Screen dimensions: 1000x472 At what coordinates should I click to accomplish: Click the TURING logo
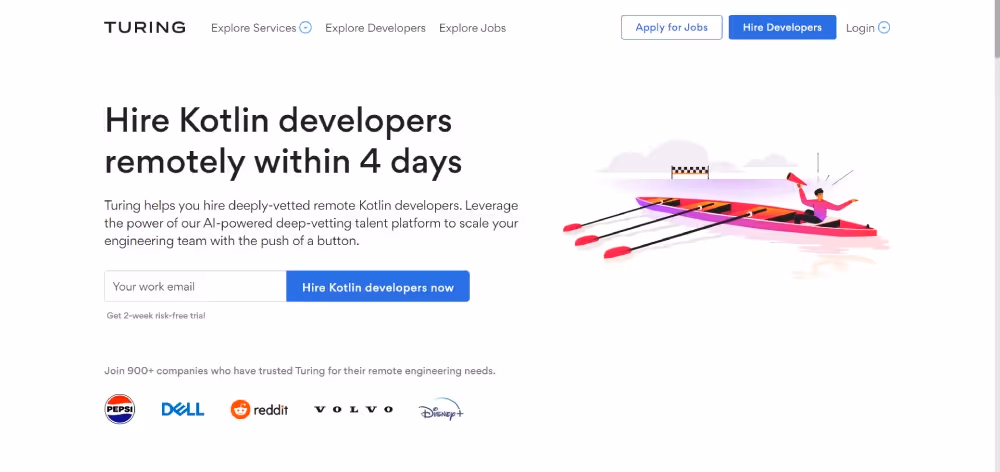[145, 27]
